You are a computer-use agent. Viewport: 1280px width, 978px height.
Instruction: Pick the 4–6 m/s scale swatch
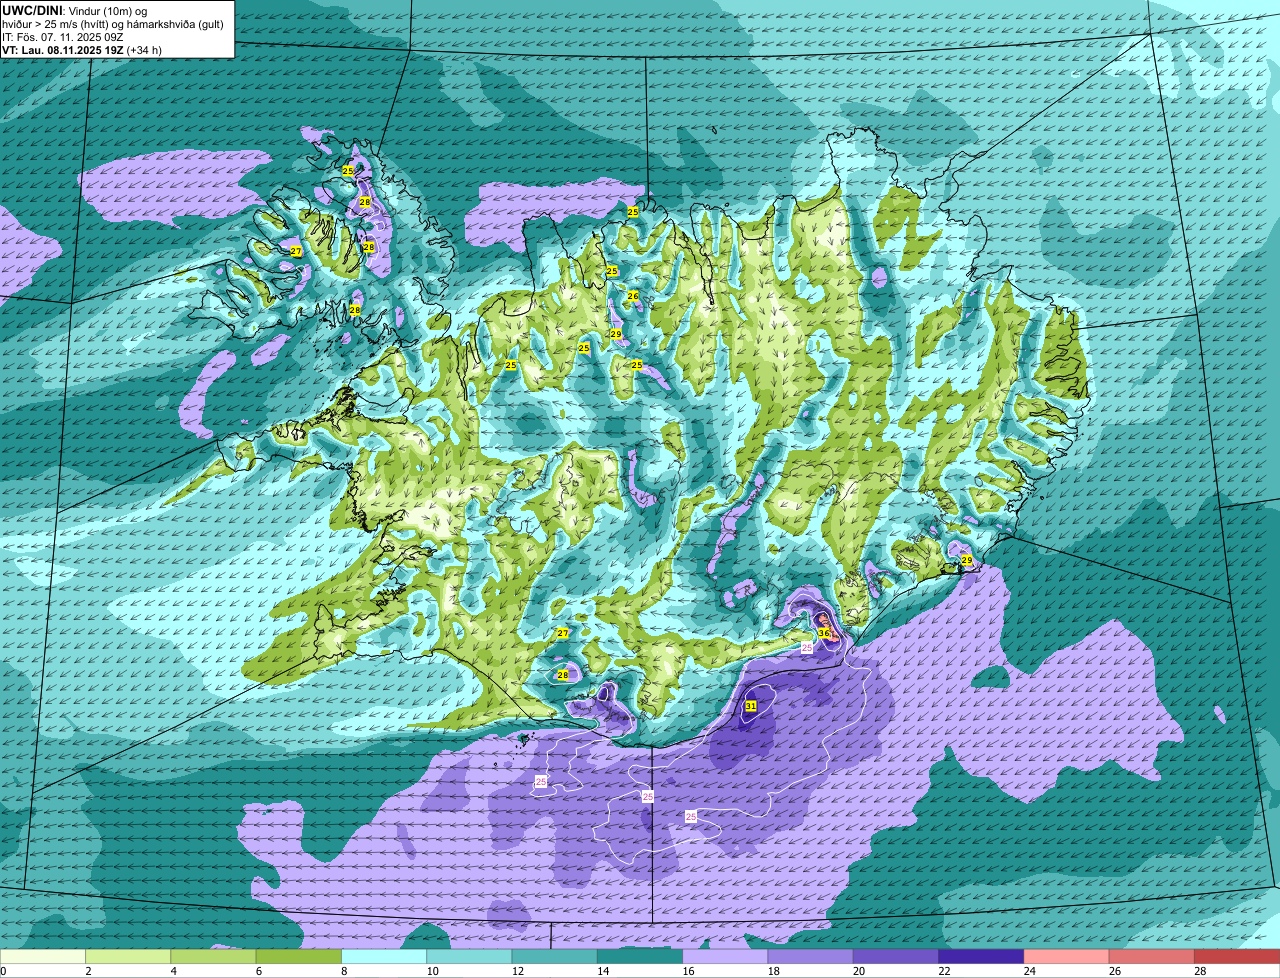click(213, 957)
